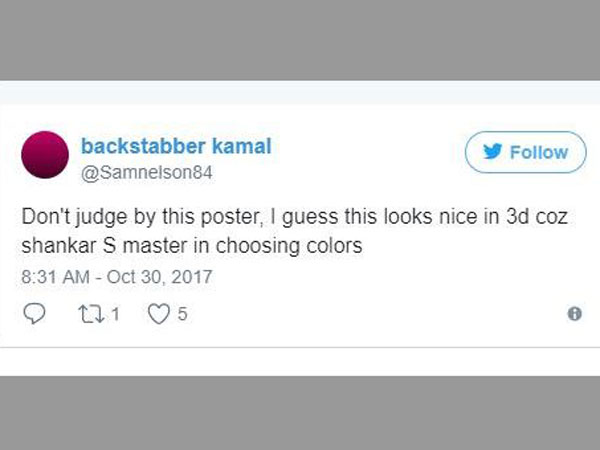The image size is (600, 450).
Task: Open the backstabber kamal profile name
Action: click(176, 146)
